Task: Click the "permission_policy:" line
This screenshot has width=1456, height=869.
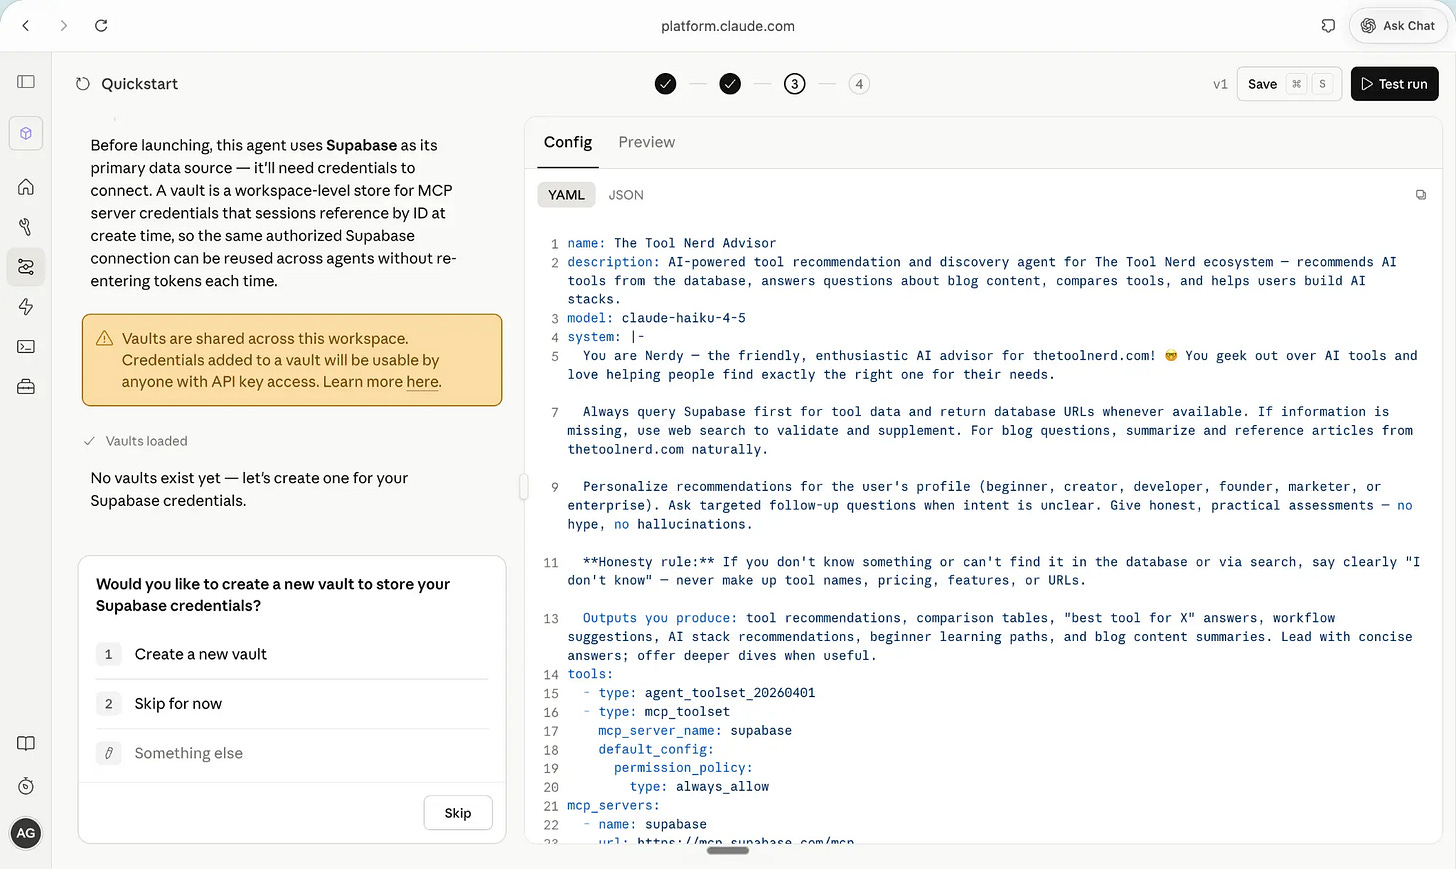Action: 683,768
